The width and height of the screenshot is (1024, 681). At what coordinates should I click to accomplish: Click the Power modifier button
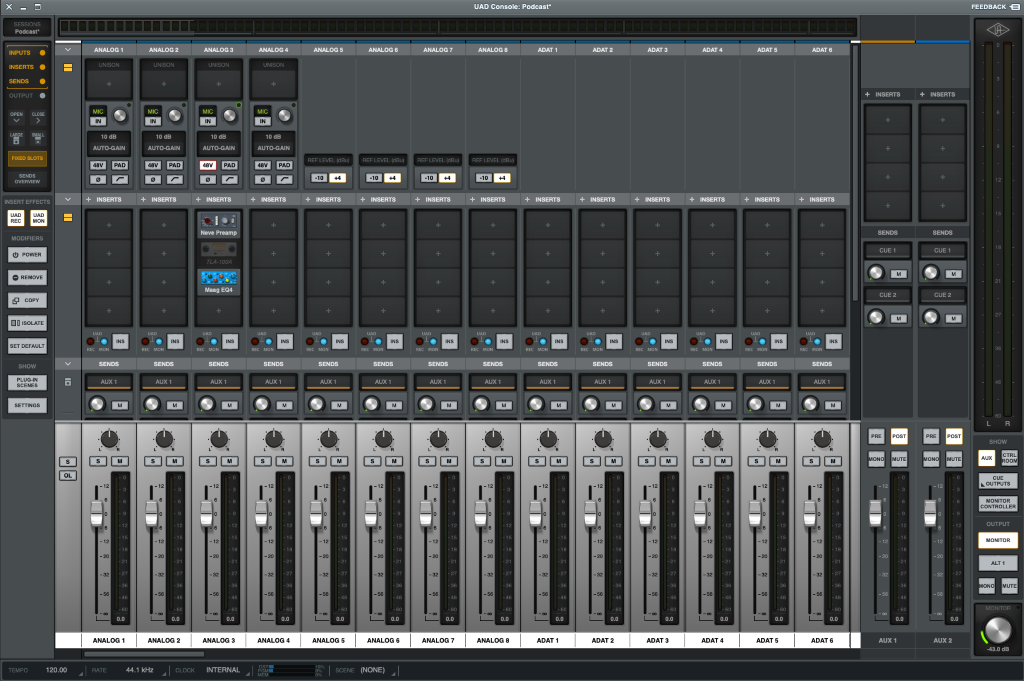tap(27, 255)
